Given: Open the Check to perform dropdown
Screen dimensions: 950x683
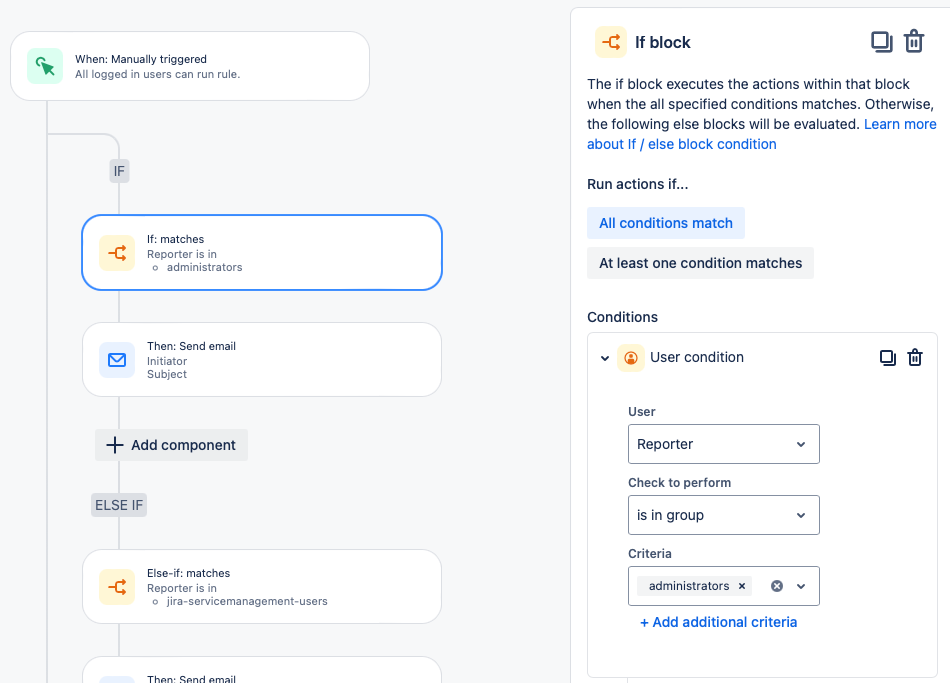Looking at the screenshot, I should (x=723, y=515).
